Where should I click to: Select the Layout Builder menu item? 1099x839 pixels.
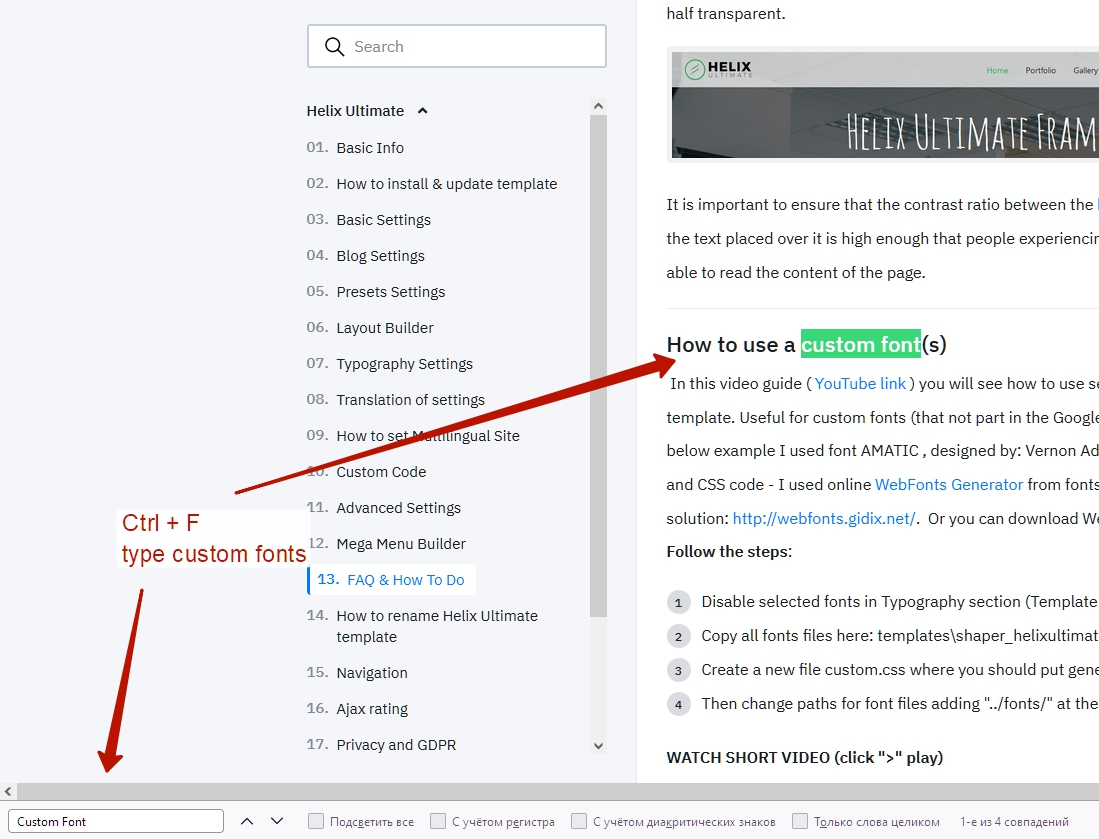[384, 328]
